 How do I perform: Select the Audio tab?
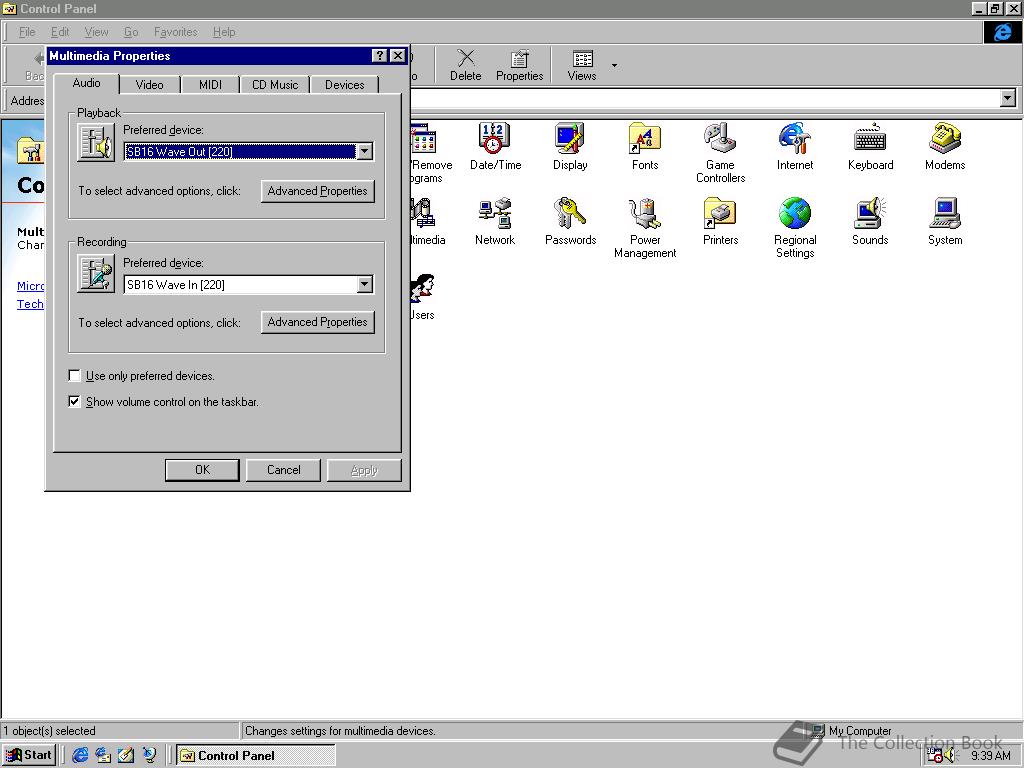point(86,83)
